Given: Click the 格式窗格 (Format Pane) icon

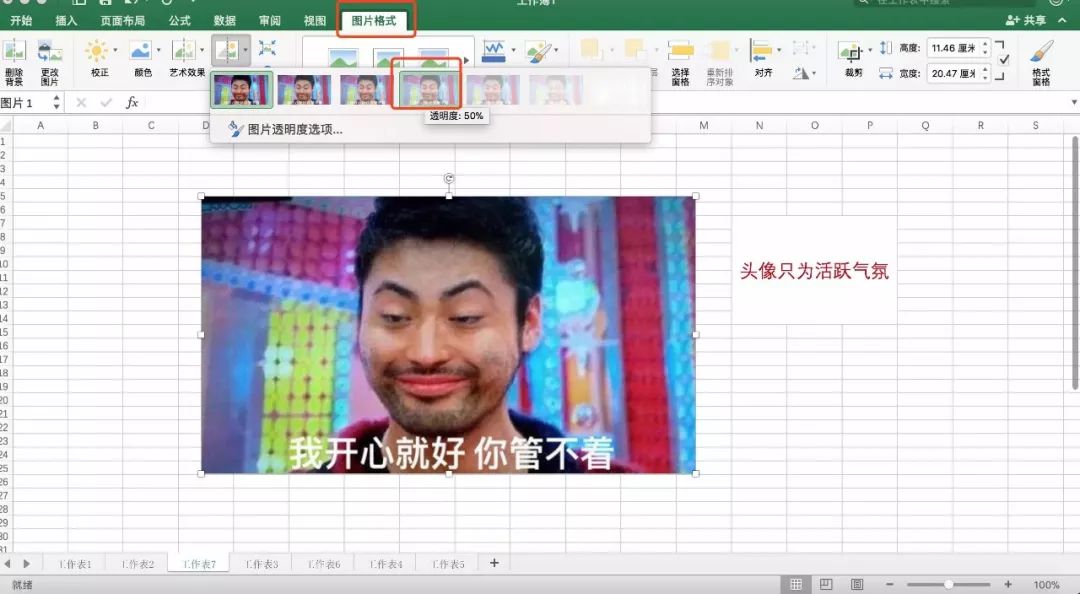Looking at the screenshot, I should pos(1040,63).
